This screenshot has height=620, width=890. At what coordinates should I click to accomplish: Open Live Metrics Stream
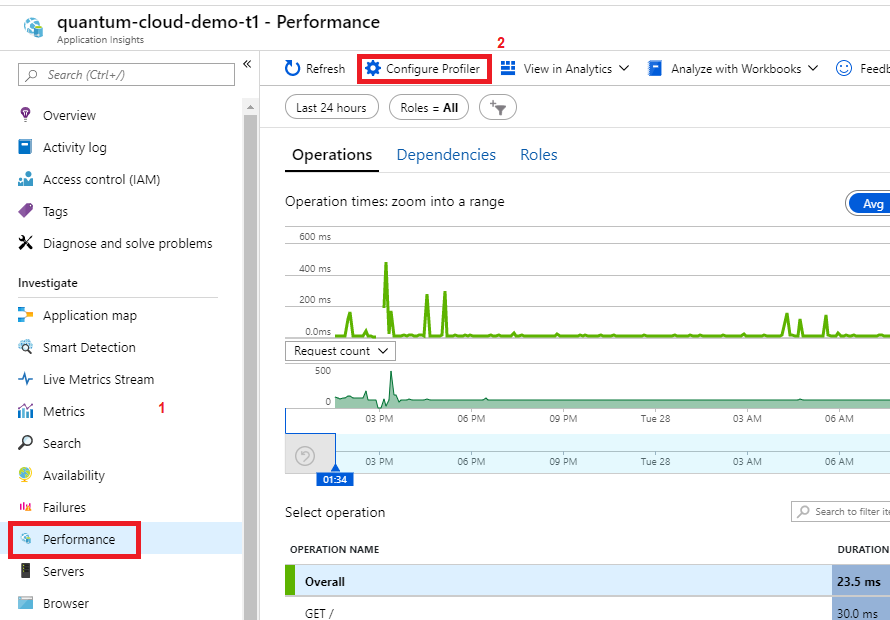(98, 379)
